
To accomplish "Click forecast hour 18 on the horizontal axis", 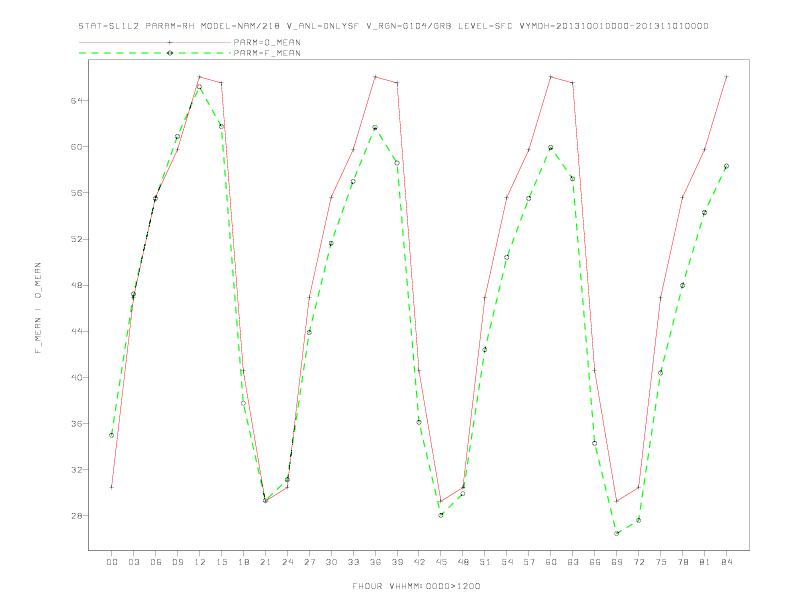I will point(243,562).
